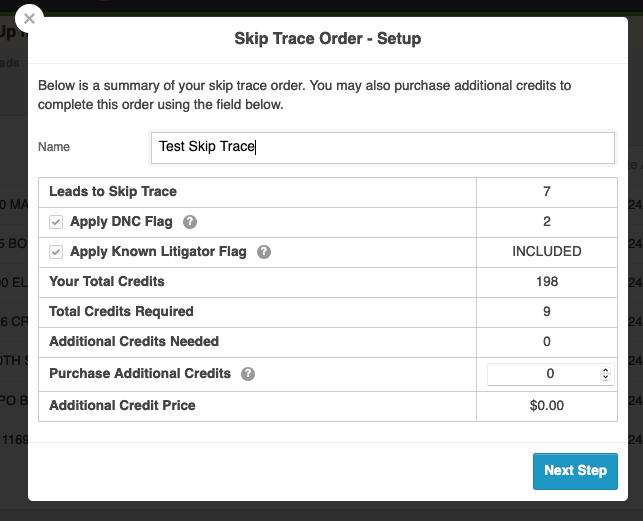Select the Apply DNC Flag label text
Image resolution: width=643 pixels, height=521 pixels.
pos(121,222)
